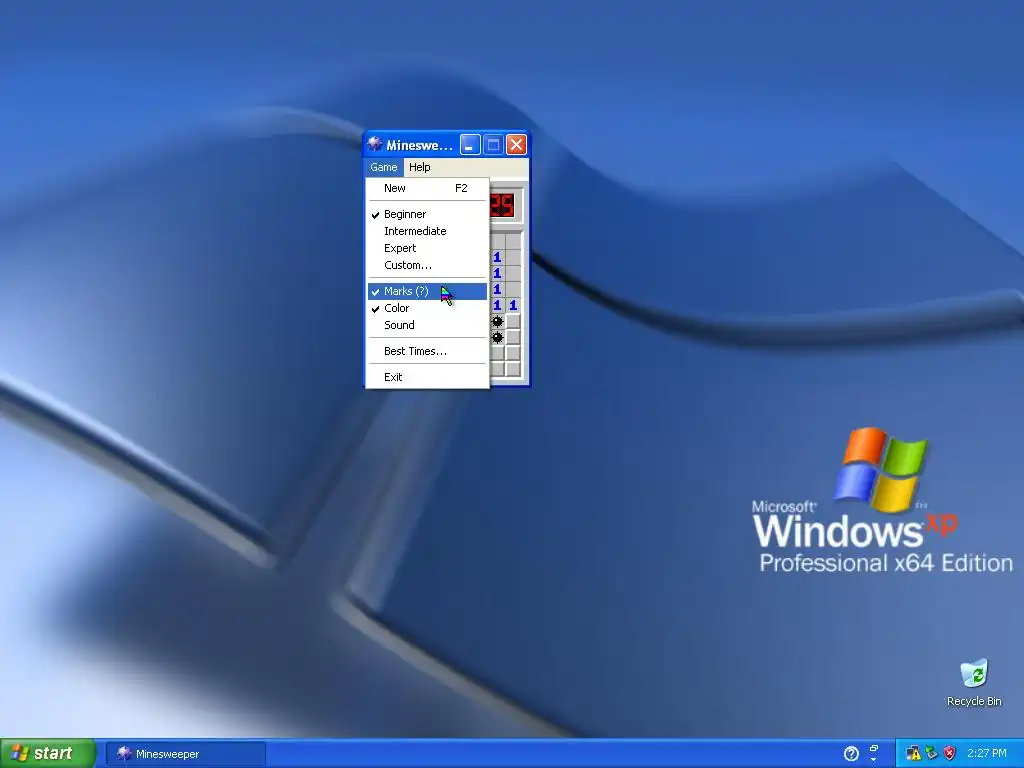Viewport: 1024px width, 768px height.
Task: Click the upper revealed mine on the board
Action: (498, 321)
